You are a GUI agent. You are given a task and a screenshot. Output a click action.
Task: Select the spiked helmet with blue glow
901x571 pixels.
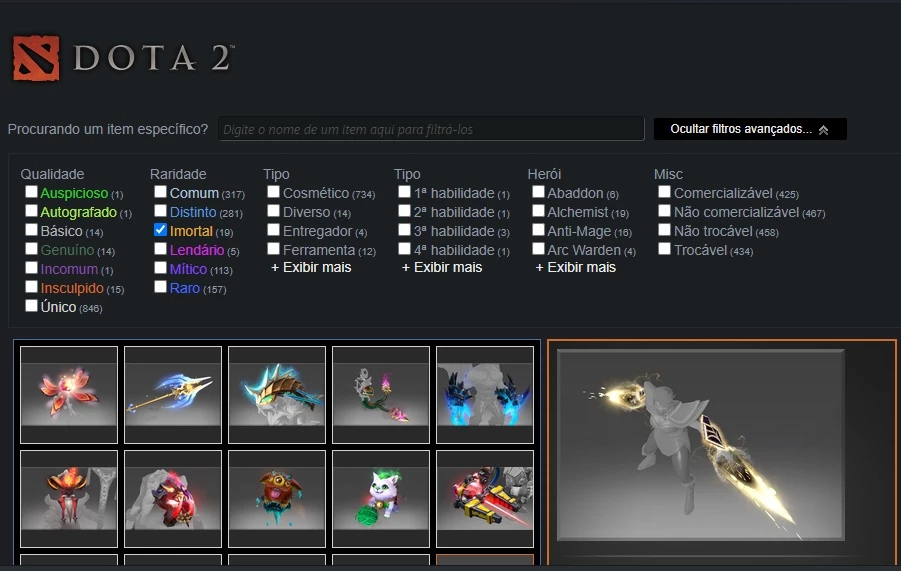277,395
